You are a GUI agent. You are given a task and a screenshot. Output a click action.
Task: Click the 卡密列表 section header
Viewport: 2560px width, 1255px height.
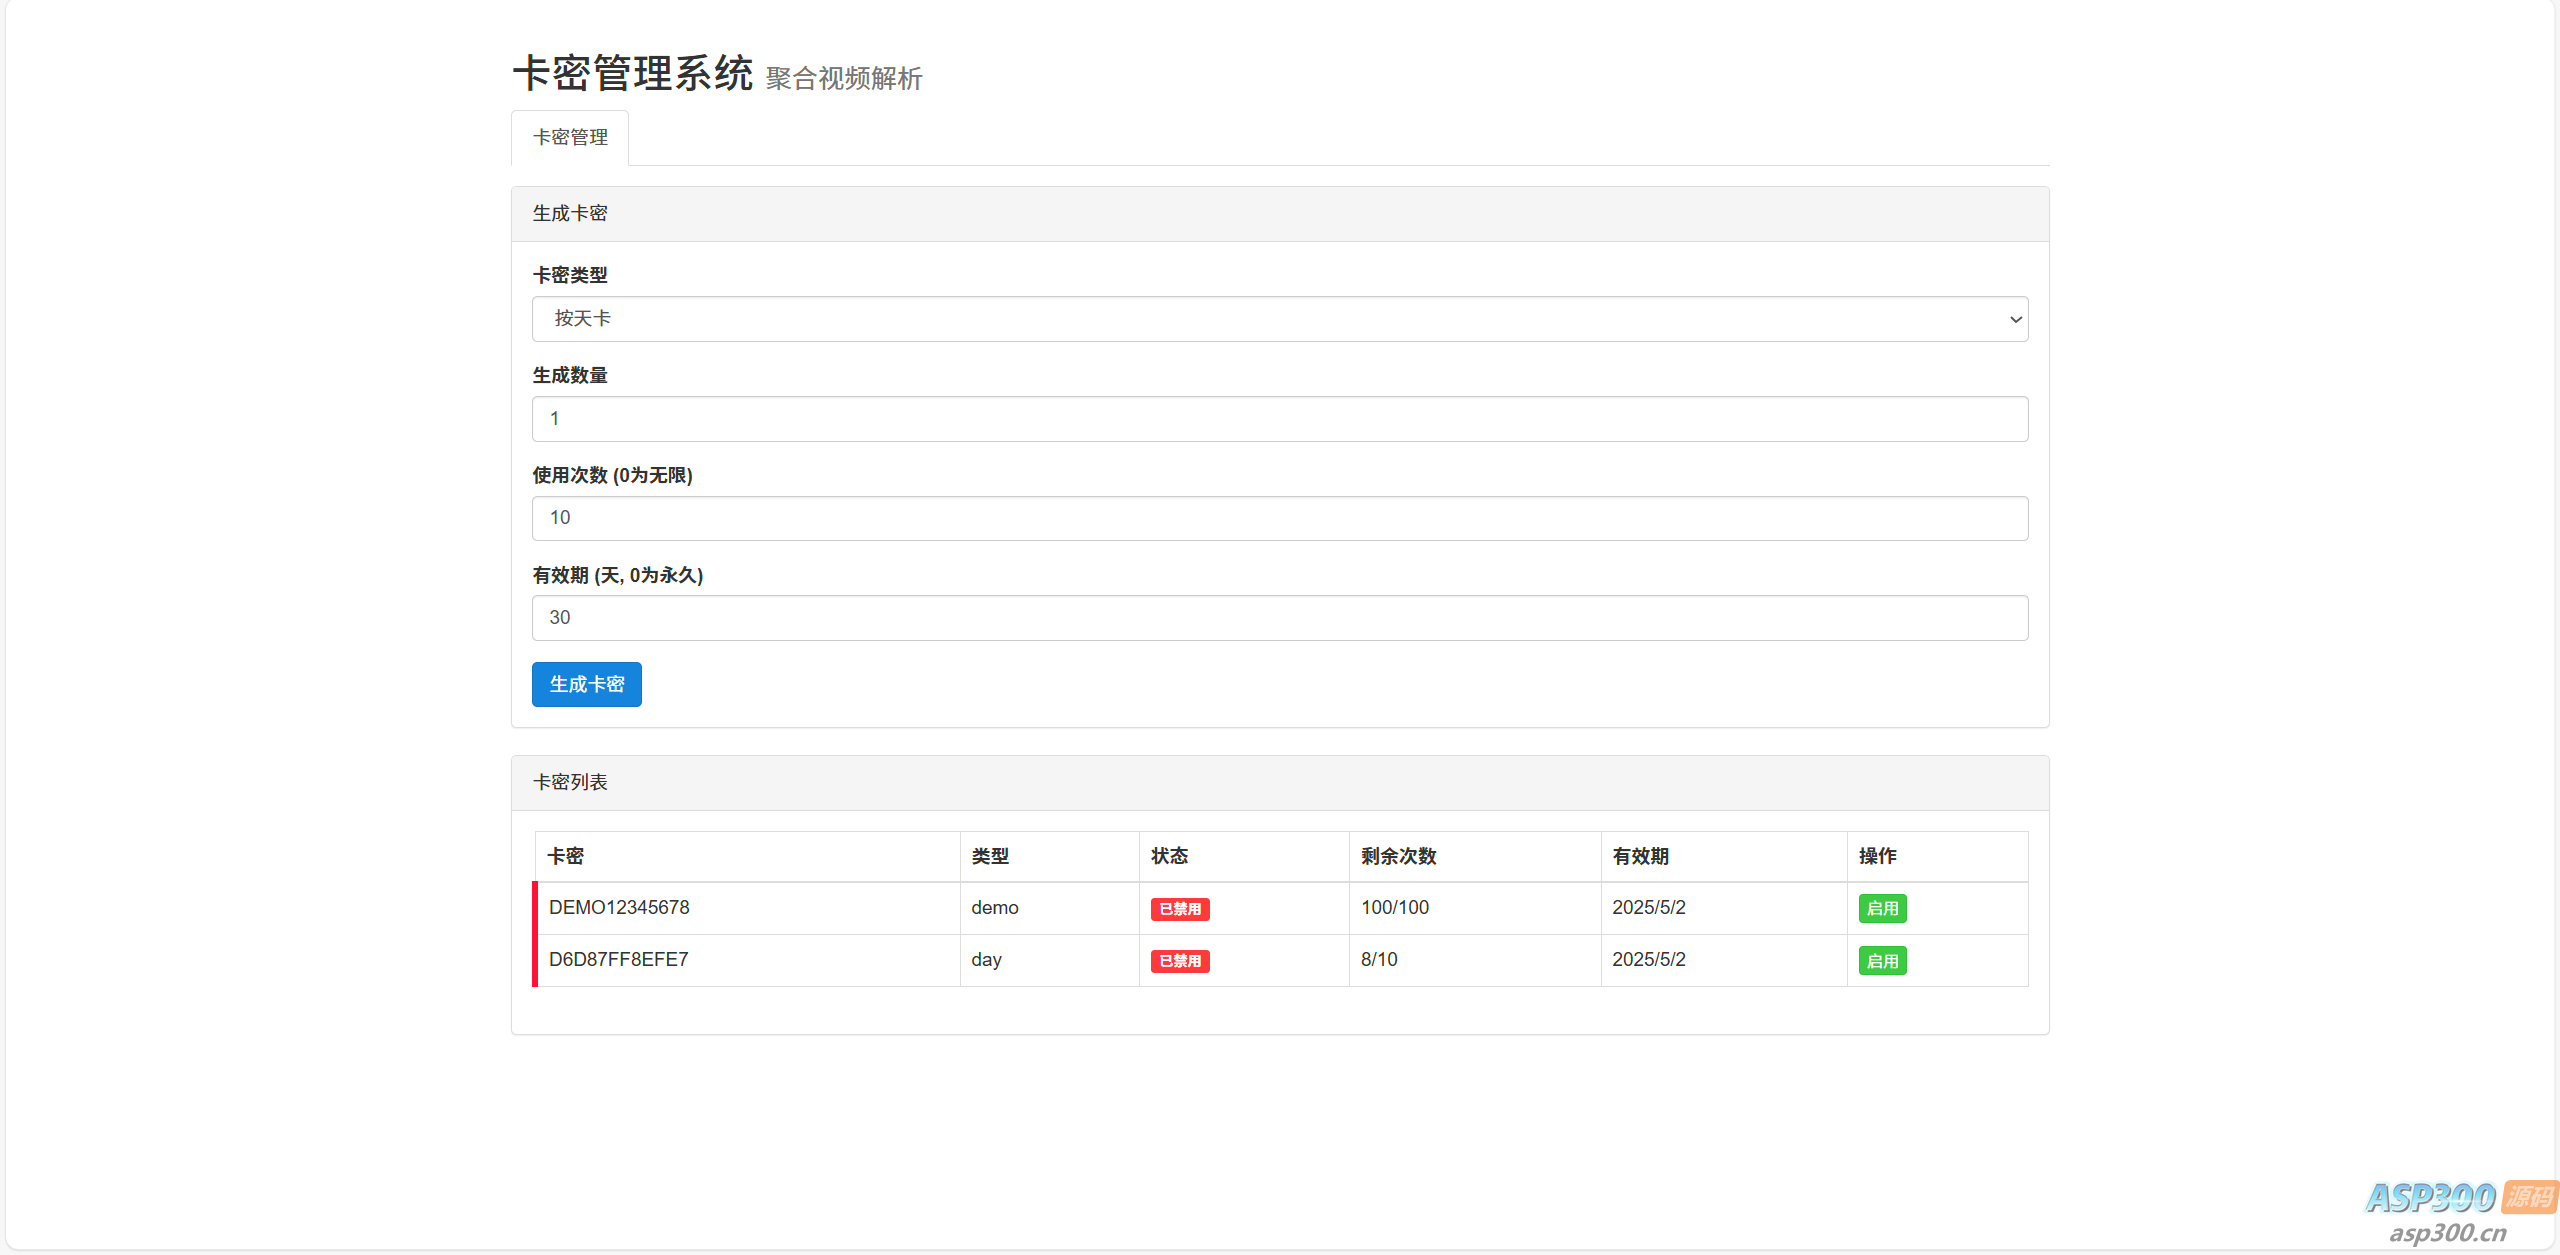click(x=571, y=782)
